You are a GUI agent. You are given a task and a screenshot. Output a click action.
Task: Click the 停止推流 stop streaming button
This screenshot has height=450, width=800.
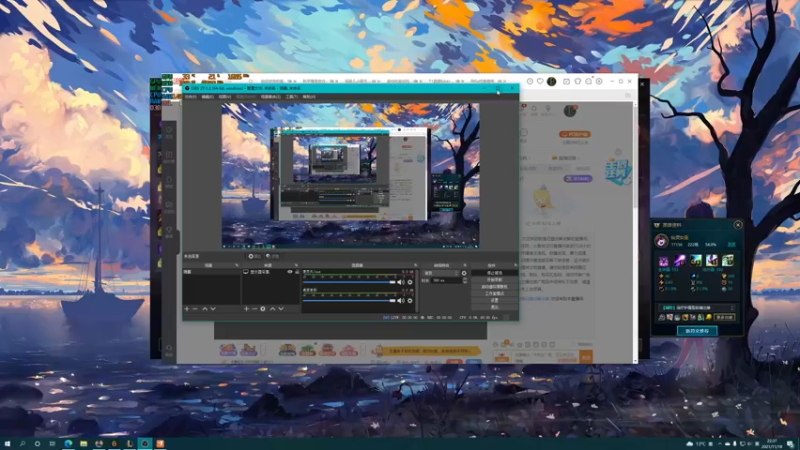click(494, 273)
